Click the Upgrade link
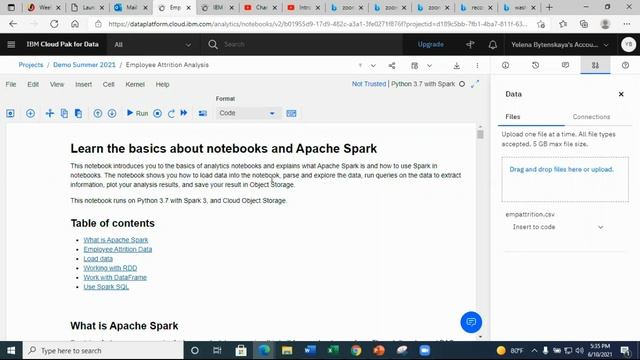This screenshot has height=360, width=640. 430,44
